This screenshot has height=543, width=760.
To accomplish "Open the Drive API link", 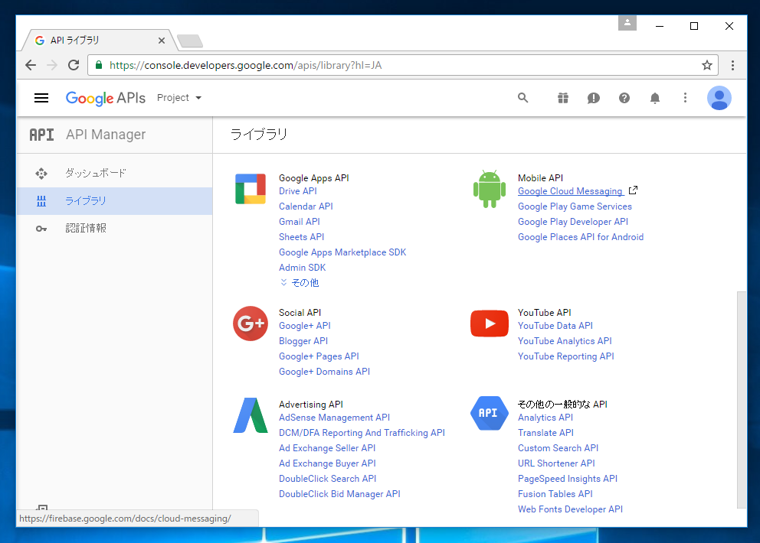I will [x=298, y=191].
